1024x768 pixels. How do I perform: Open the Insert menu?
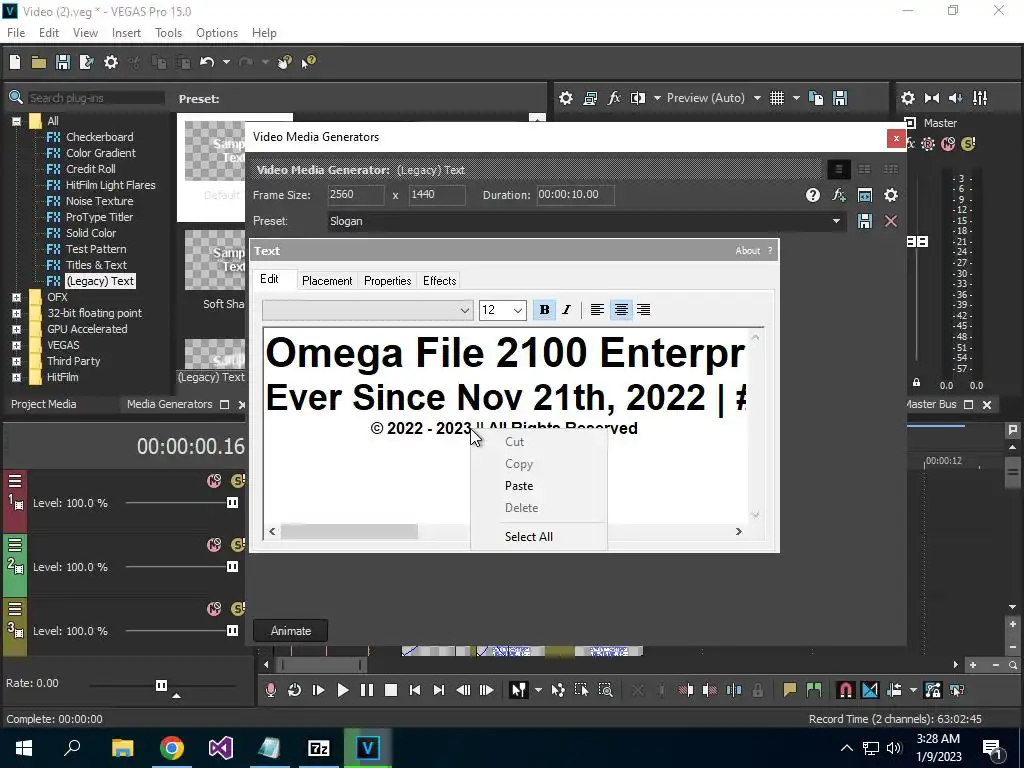[126, 33]
